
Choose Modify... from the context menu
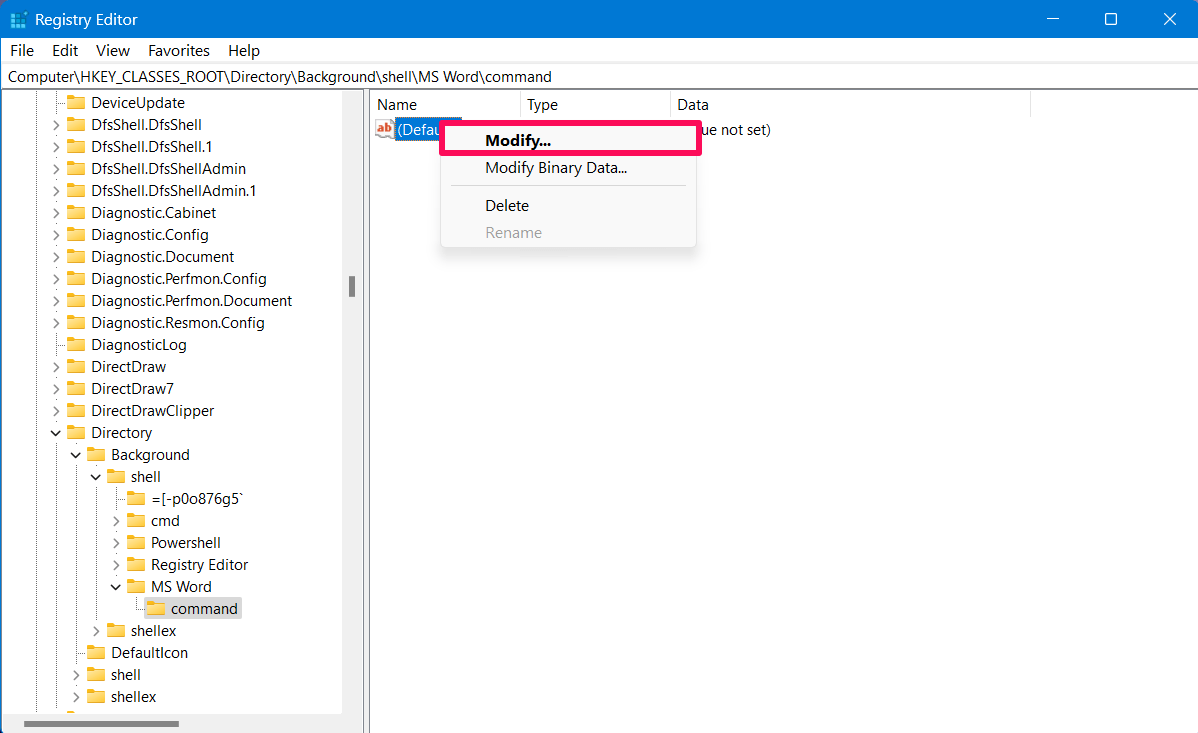point(570,140)
